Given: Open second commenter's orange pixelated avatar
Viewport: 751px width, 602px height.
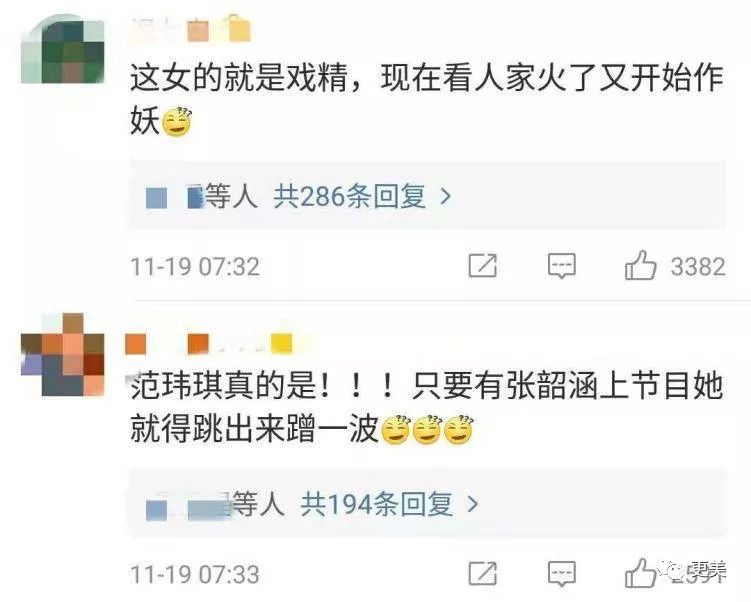Looking at the screenshot, I should point(63,354).
